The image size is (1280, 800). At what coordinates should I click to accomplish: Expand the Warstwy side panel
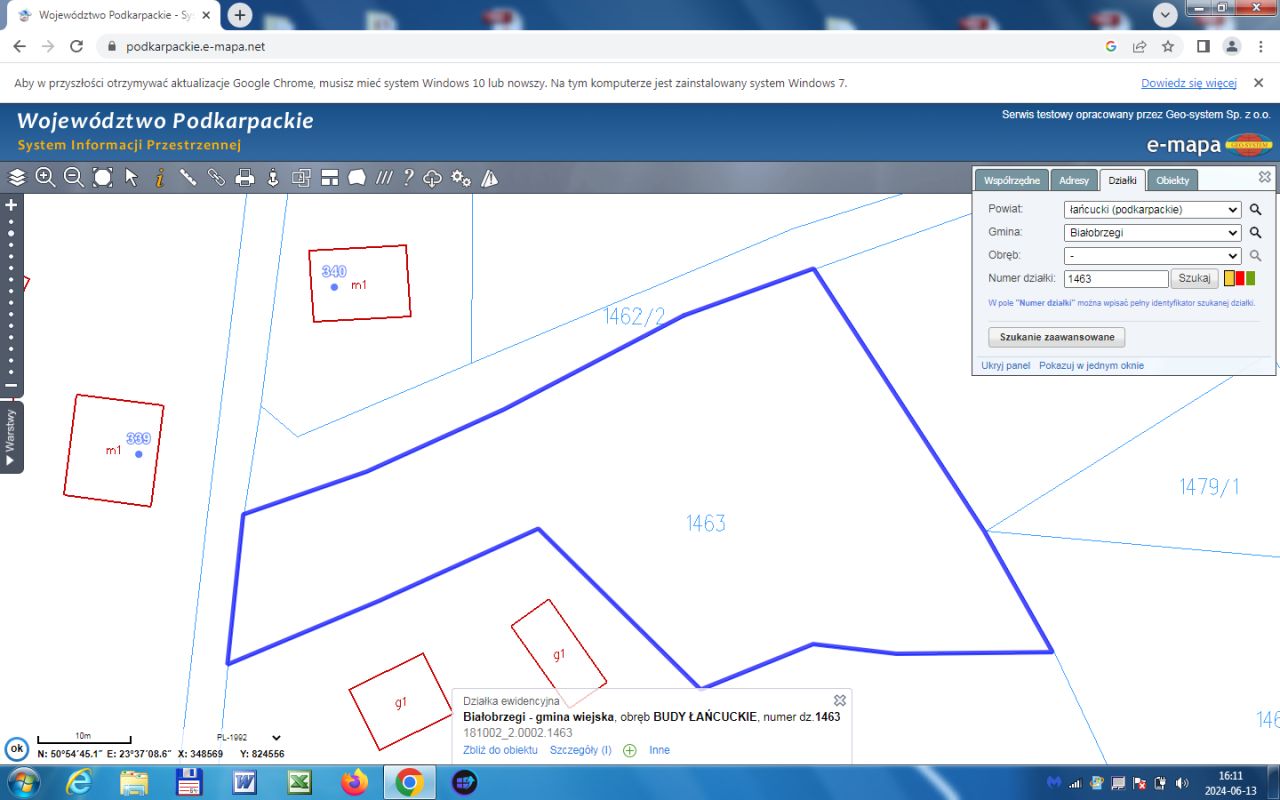click(x=11, y=436)
